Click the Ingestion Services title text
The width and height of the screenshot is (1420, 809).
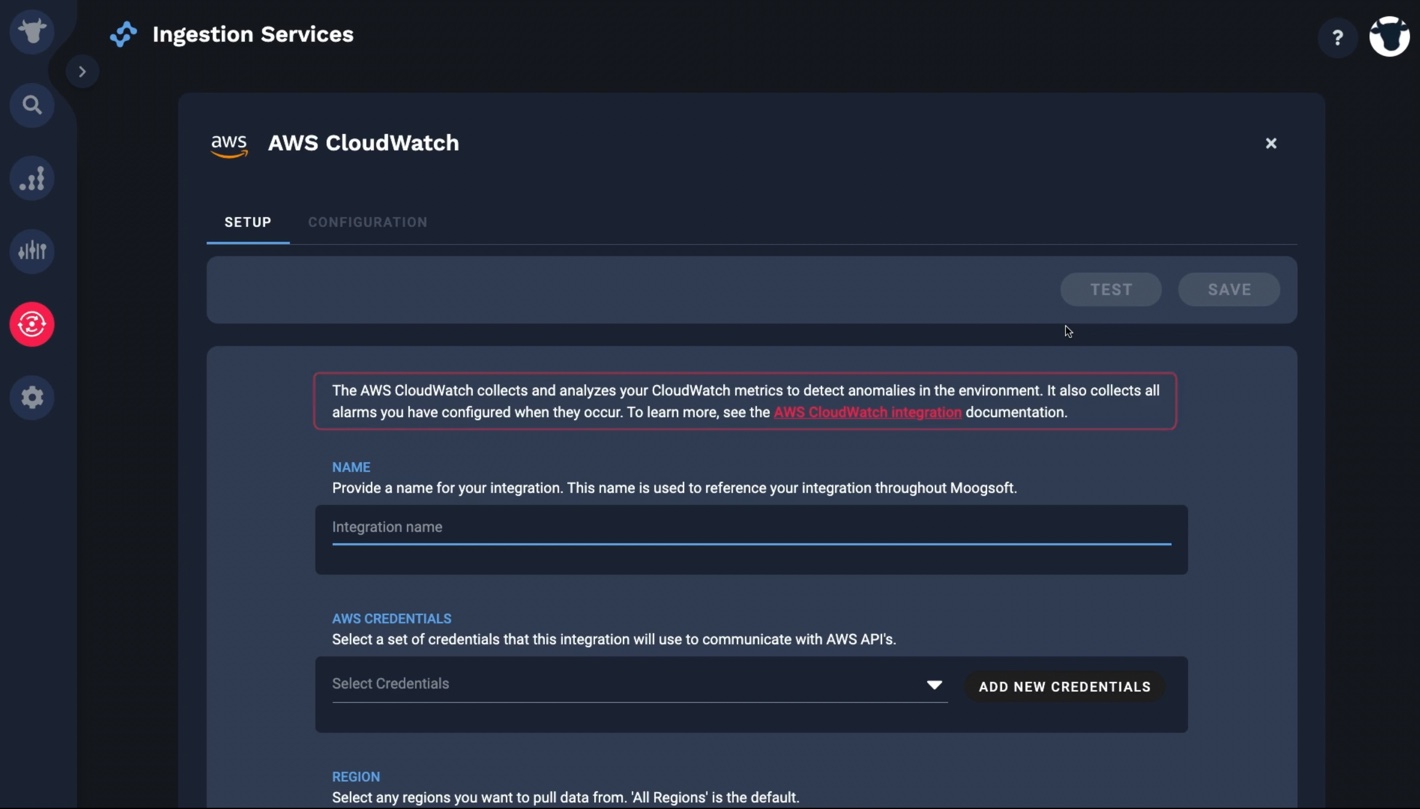(253, 34)
